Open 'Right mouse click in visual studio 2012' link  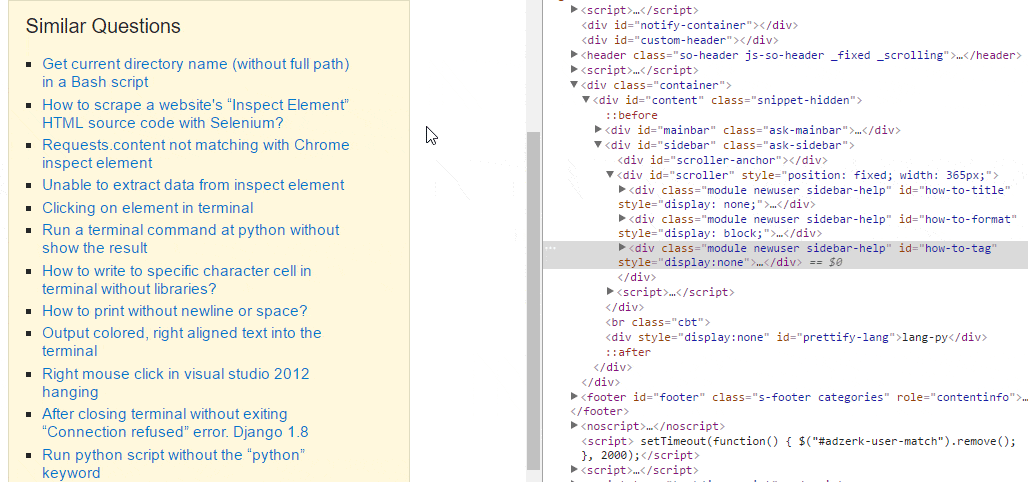[x=176, y=383]
